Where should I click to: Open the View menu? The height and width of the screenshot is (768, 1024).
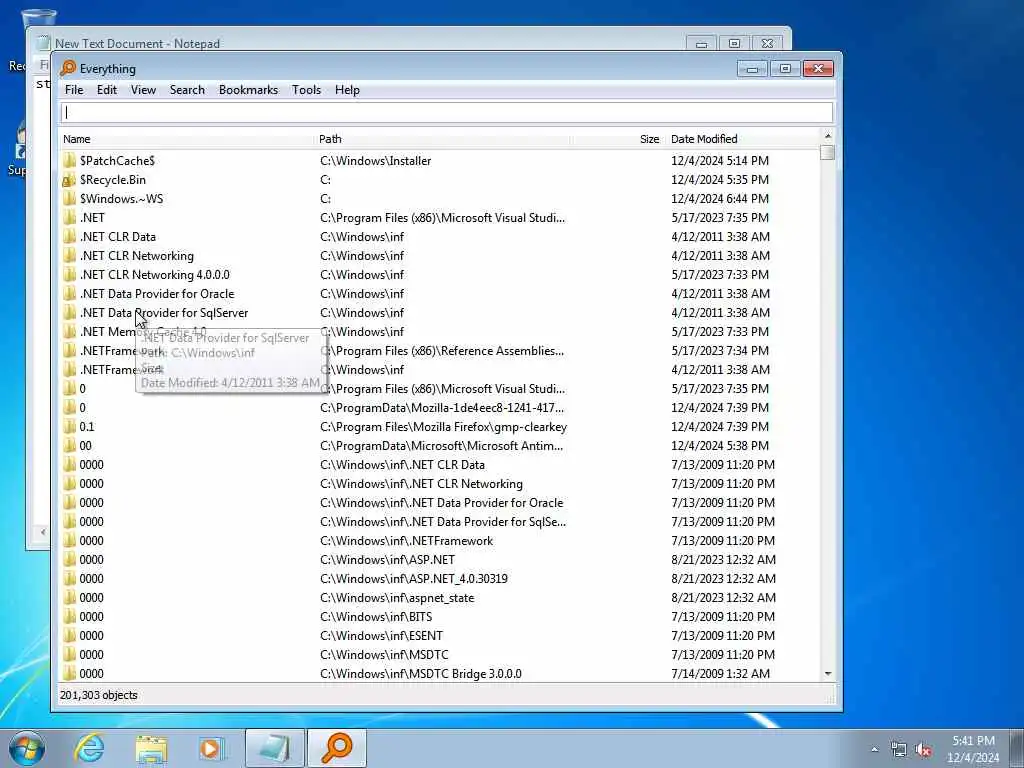pyautogui.click(x=143, y=90)
